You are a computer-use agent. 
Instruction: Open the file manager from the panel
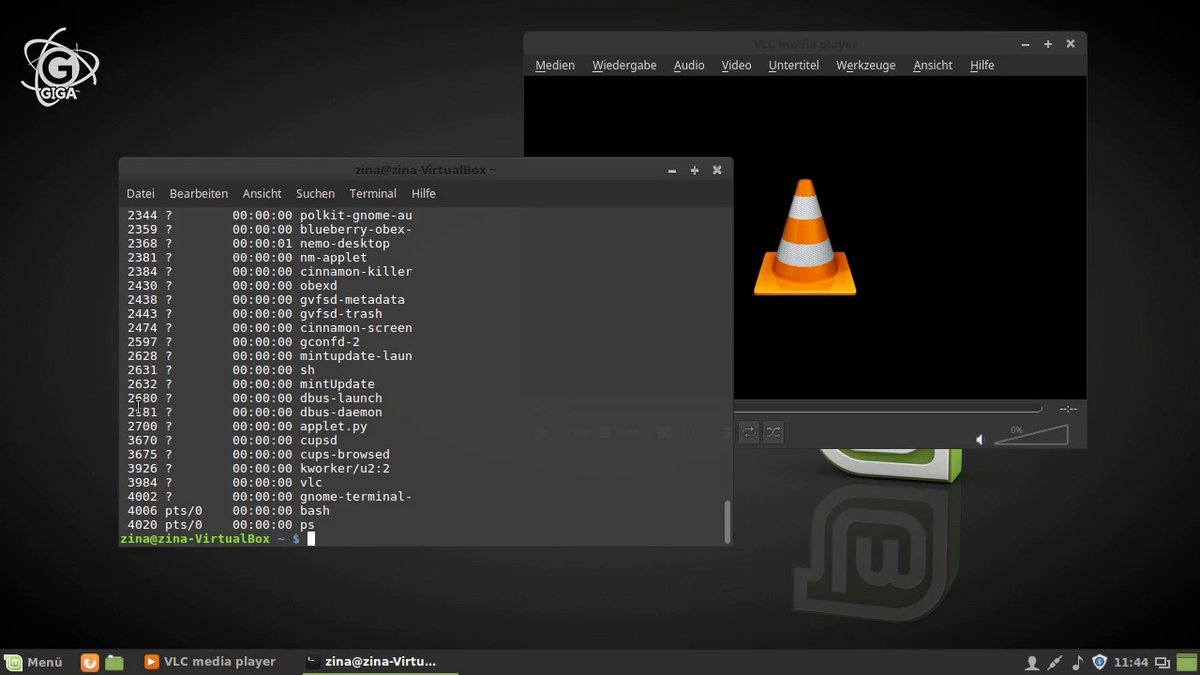(114, 662)
